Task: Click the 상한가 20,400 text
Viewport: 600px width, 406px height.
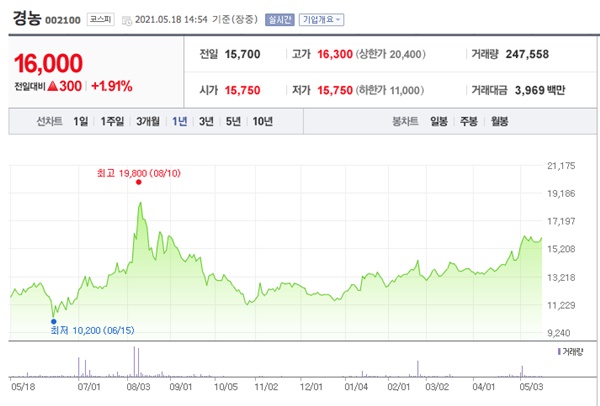Action: (391, 54)
